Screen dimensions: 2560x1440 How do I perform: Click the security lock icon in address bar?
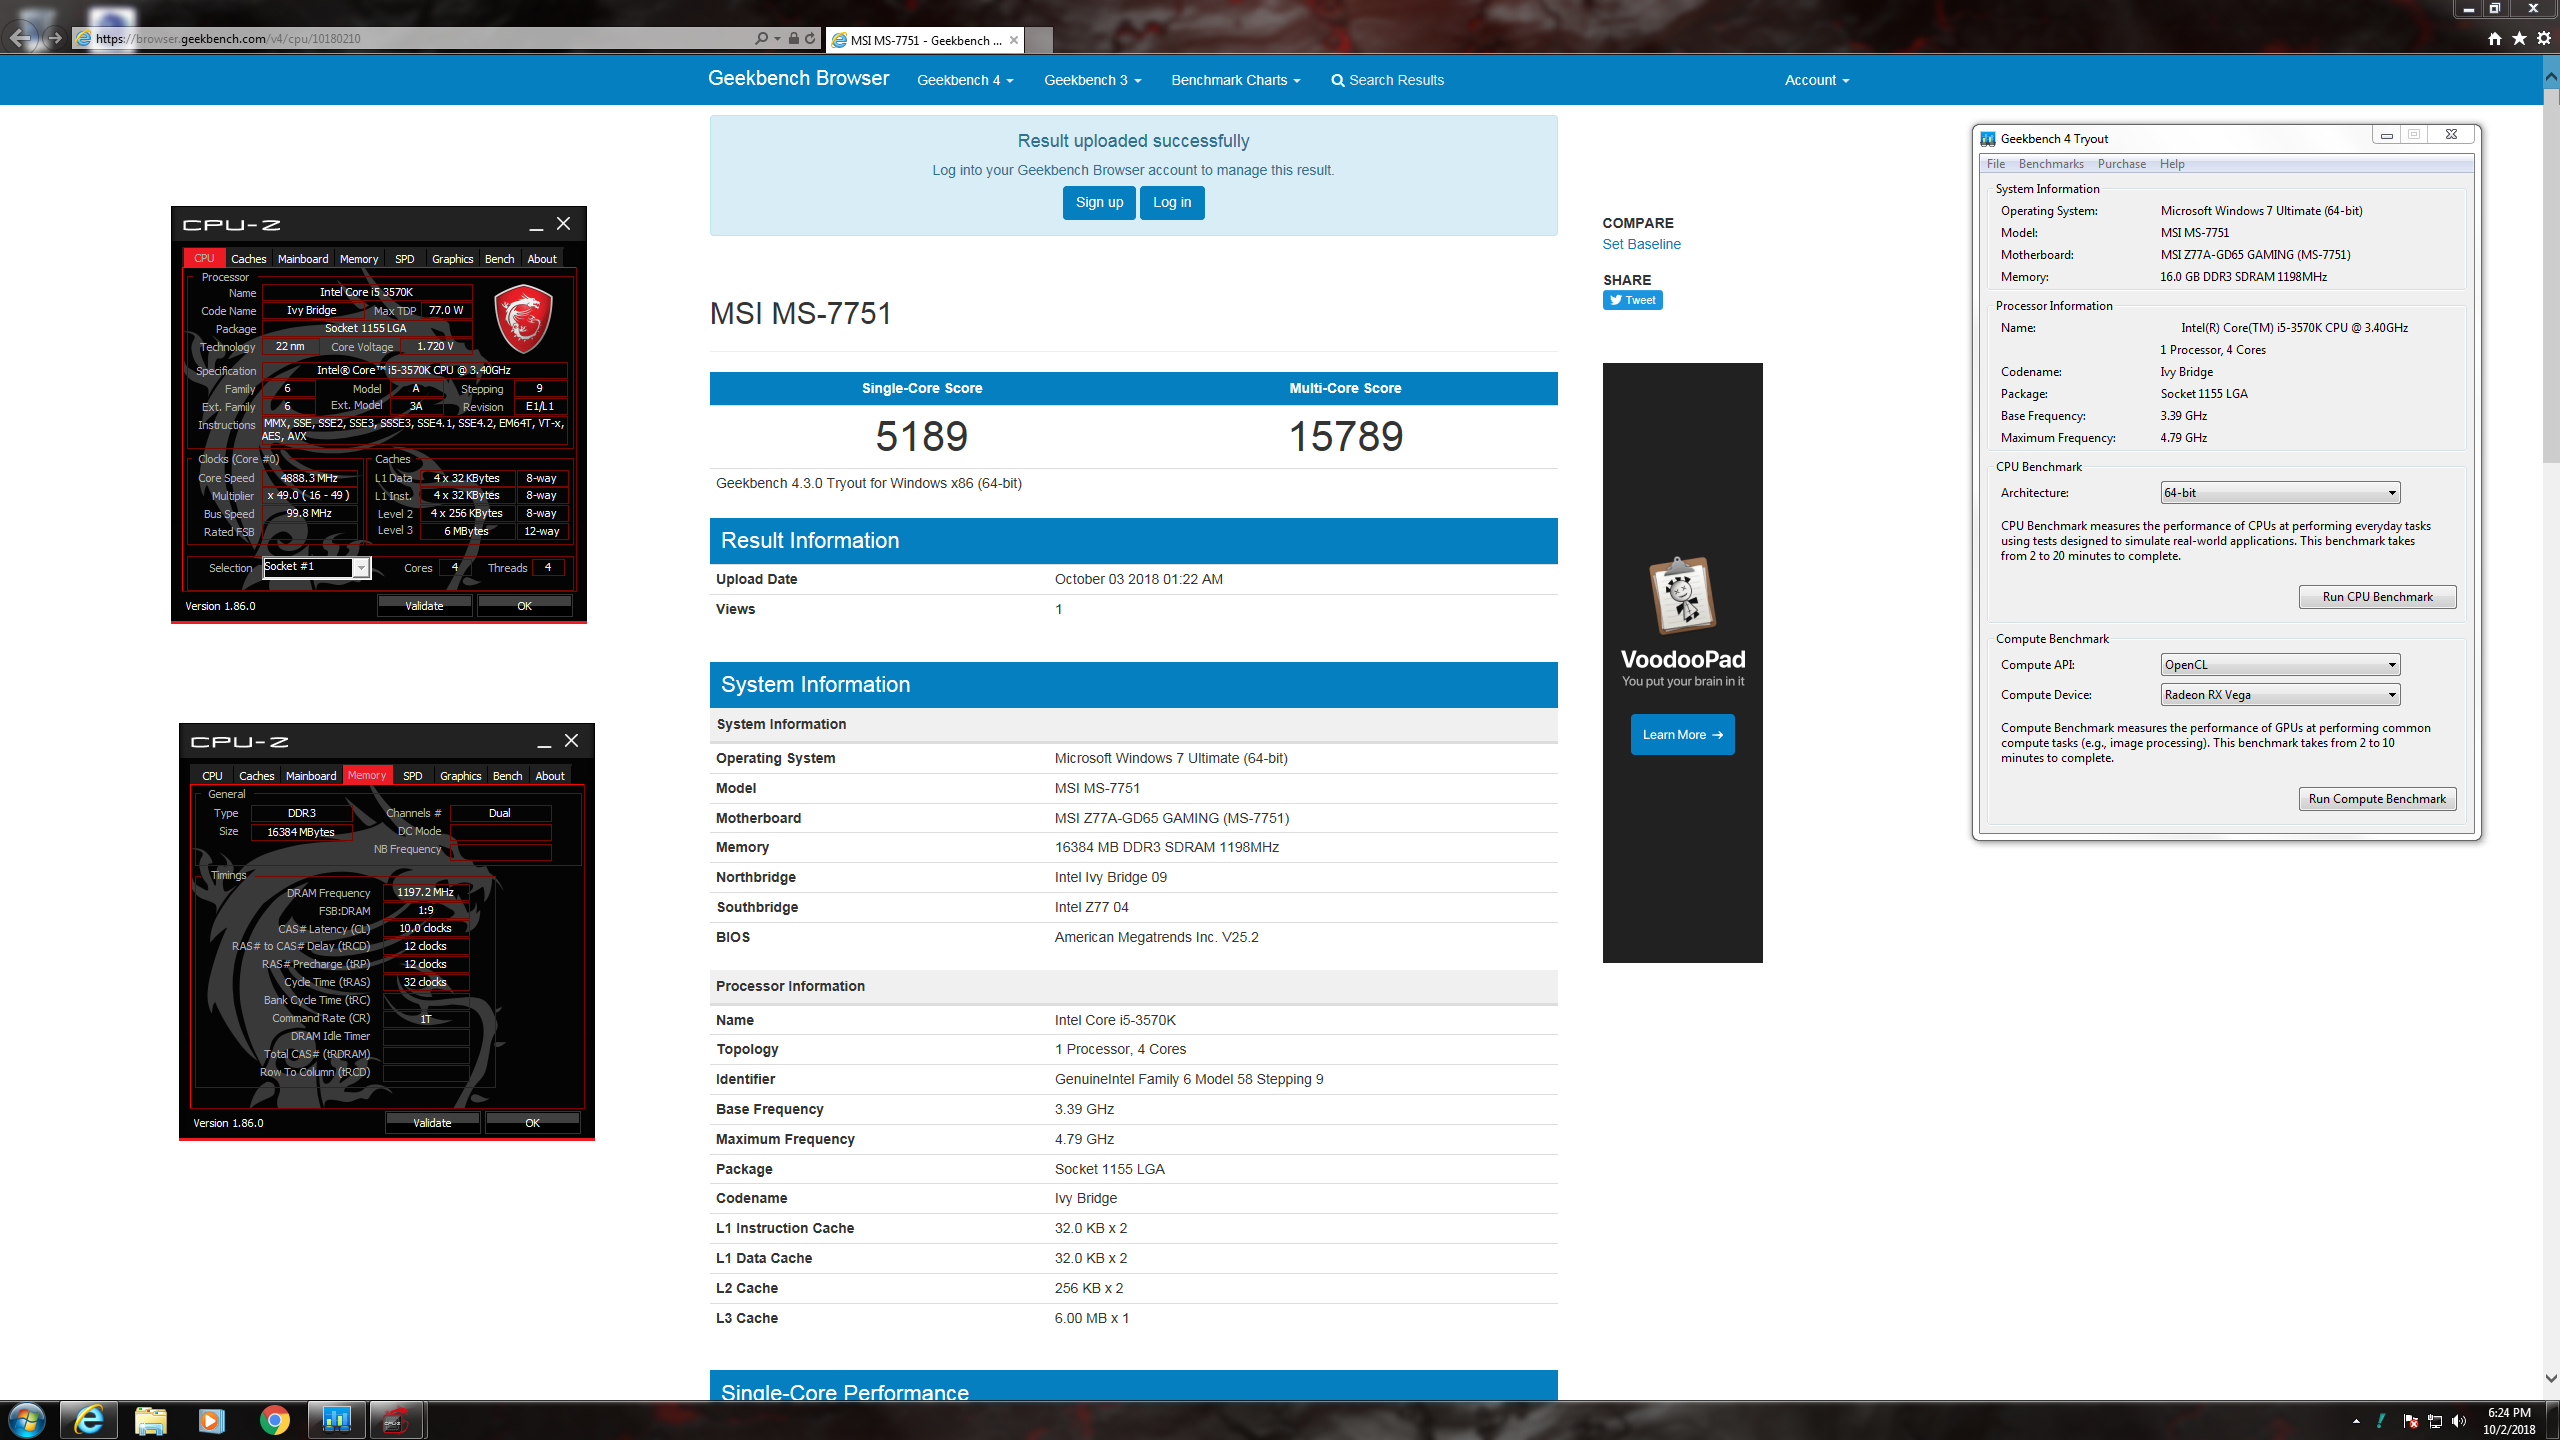pos(793,38)
